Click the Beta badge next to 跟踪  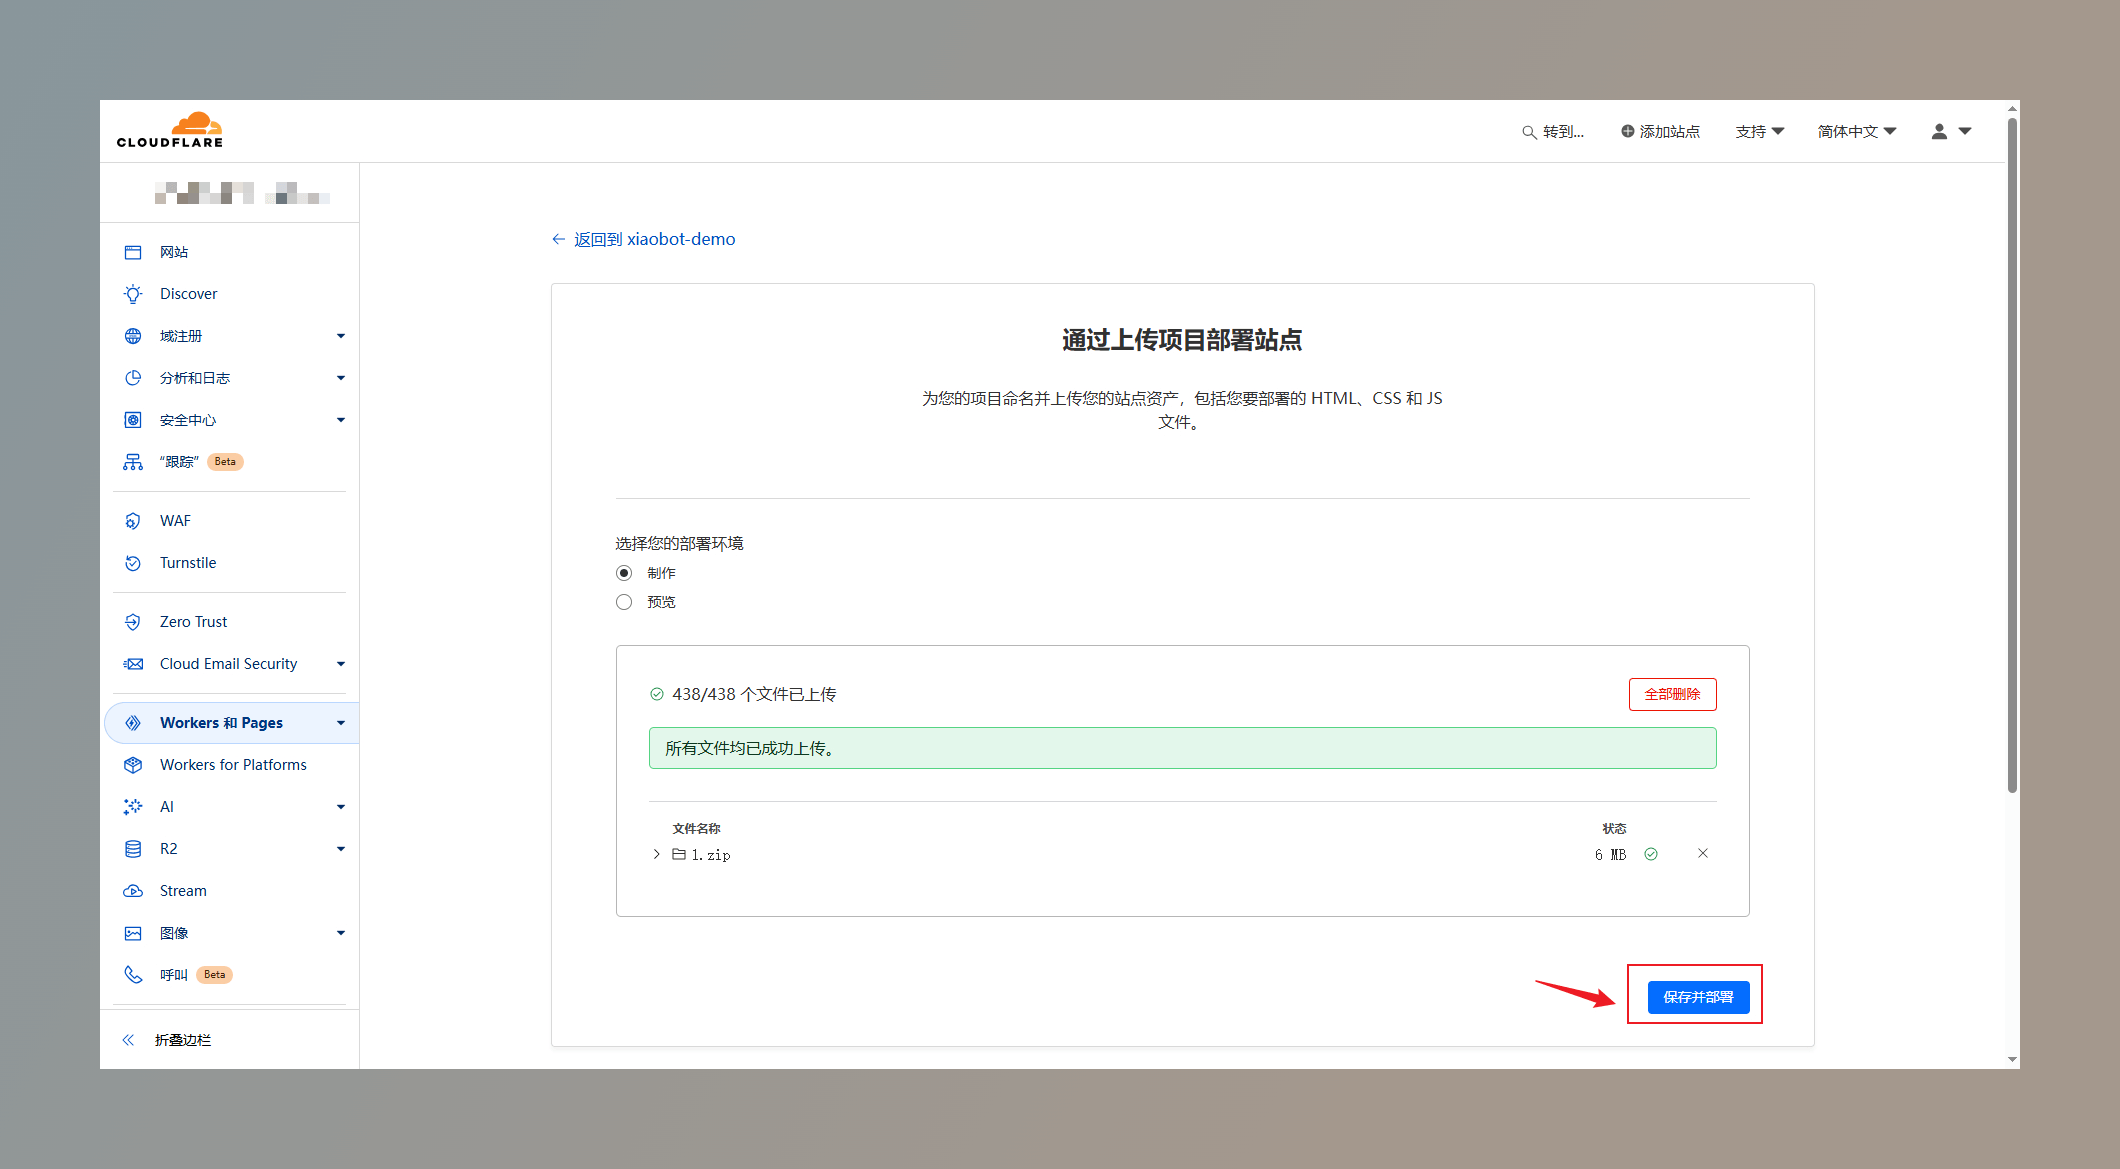pos(225,462)
